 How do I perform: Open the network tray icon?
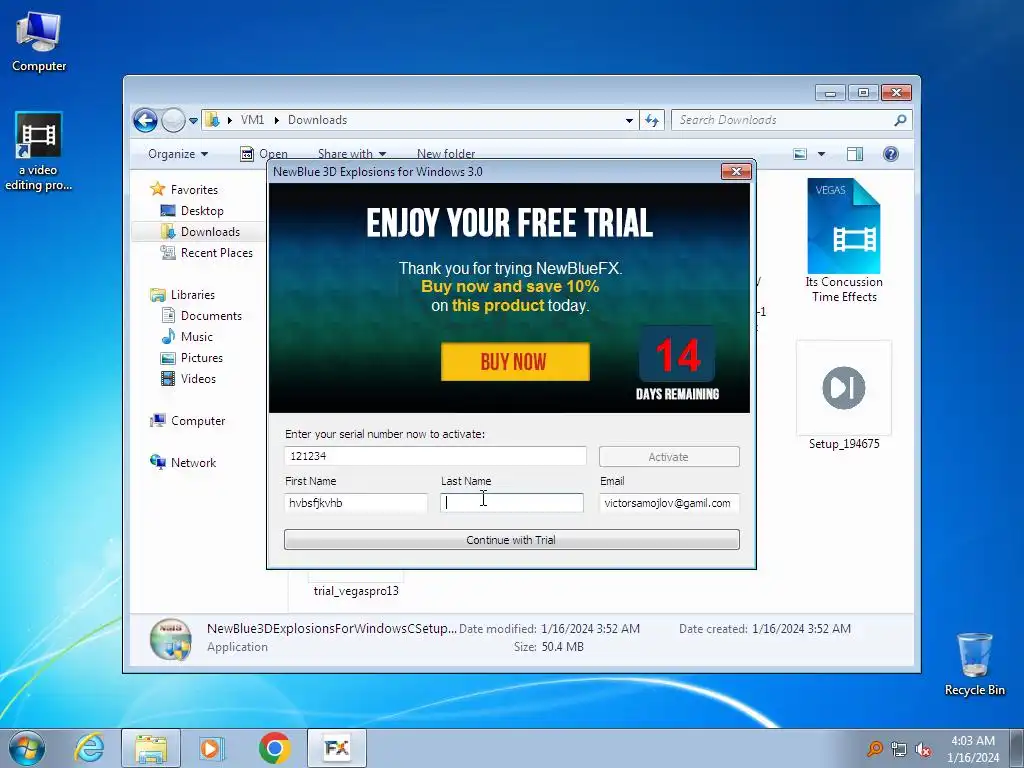(x=899, y=749)
